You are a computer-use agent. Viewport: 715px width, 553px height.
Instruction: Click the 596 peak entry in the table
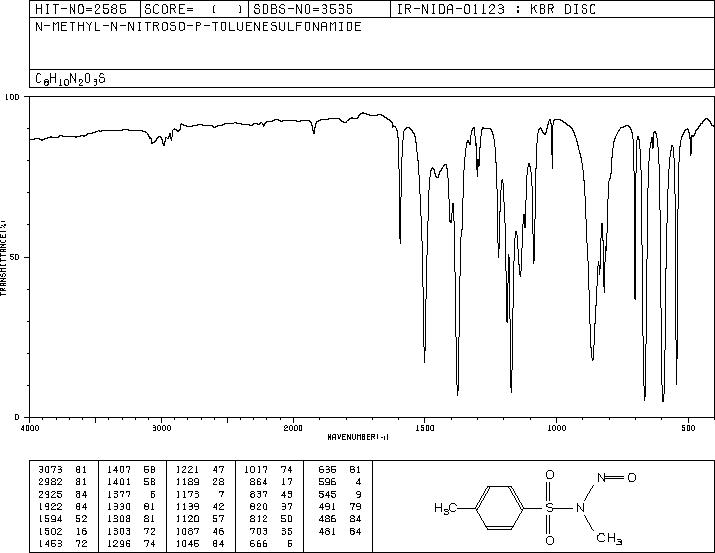click(340, 482)
